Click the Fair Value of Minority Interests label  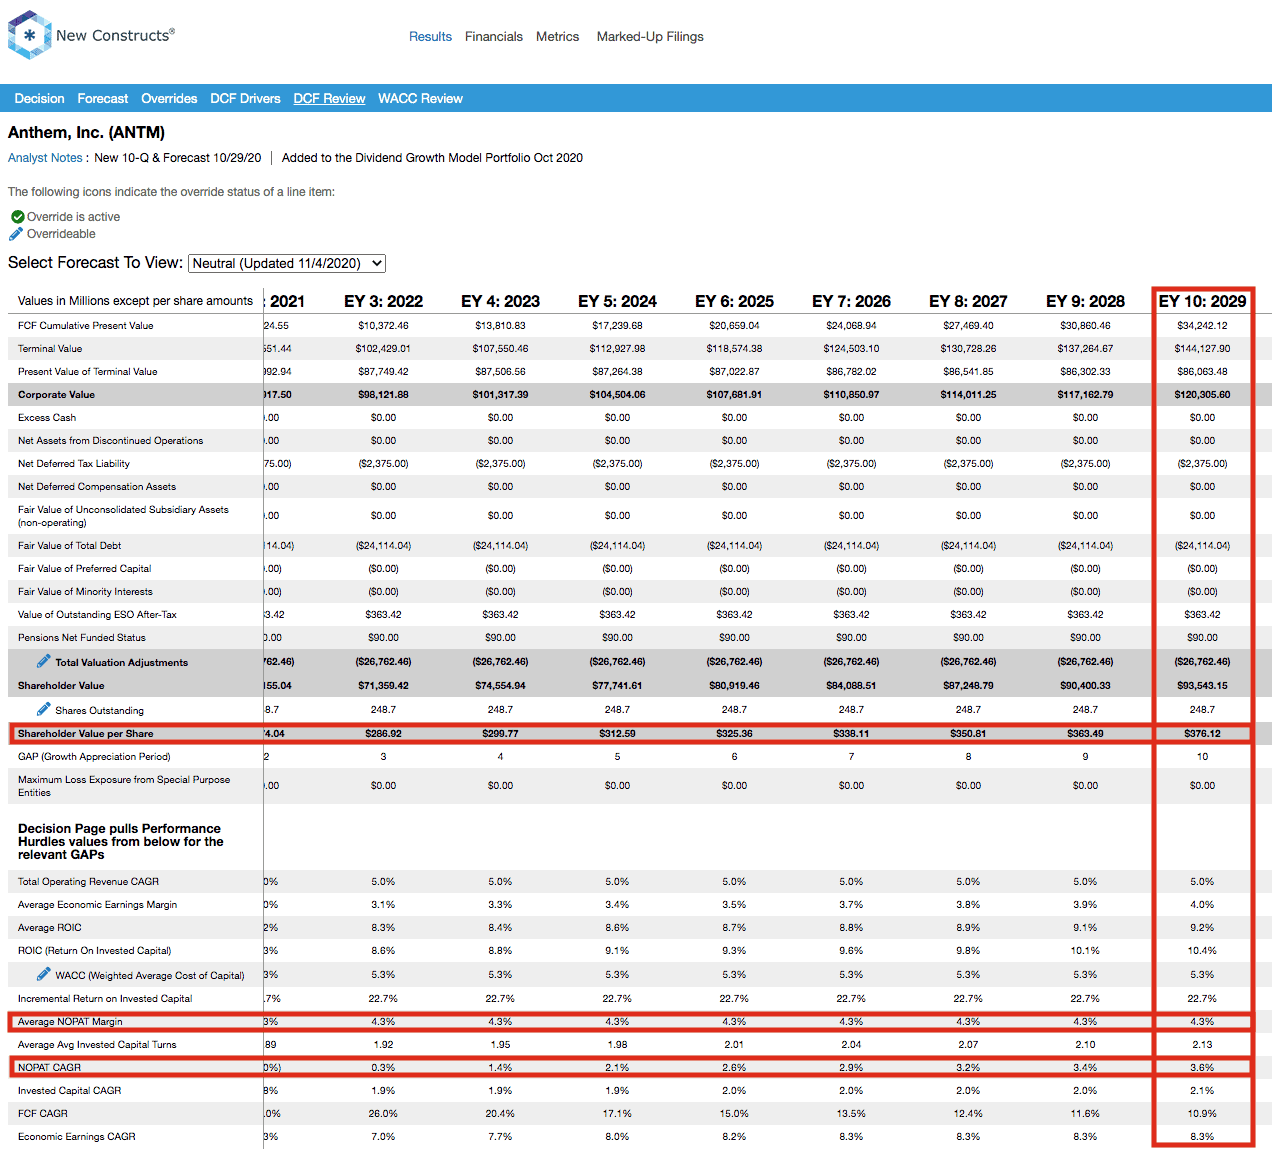tap(85, 592)
